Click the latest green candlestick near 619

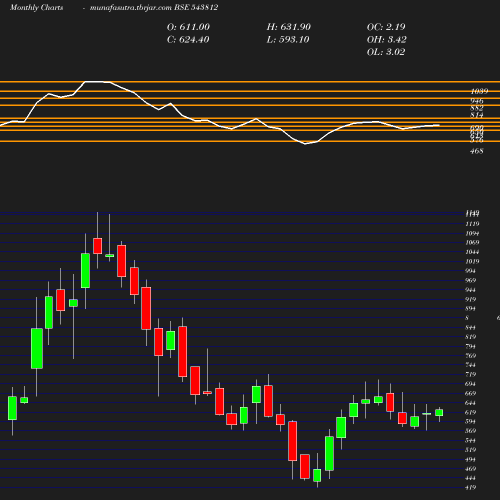pos(439,413)
